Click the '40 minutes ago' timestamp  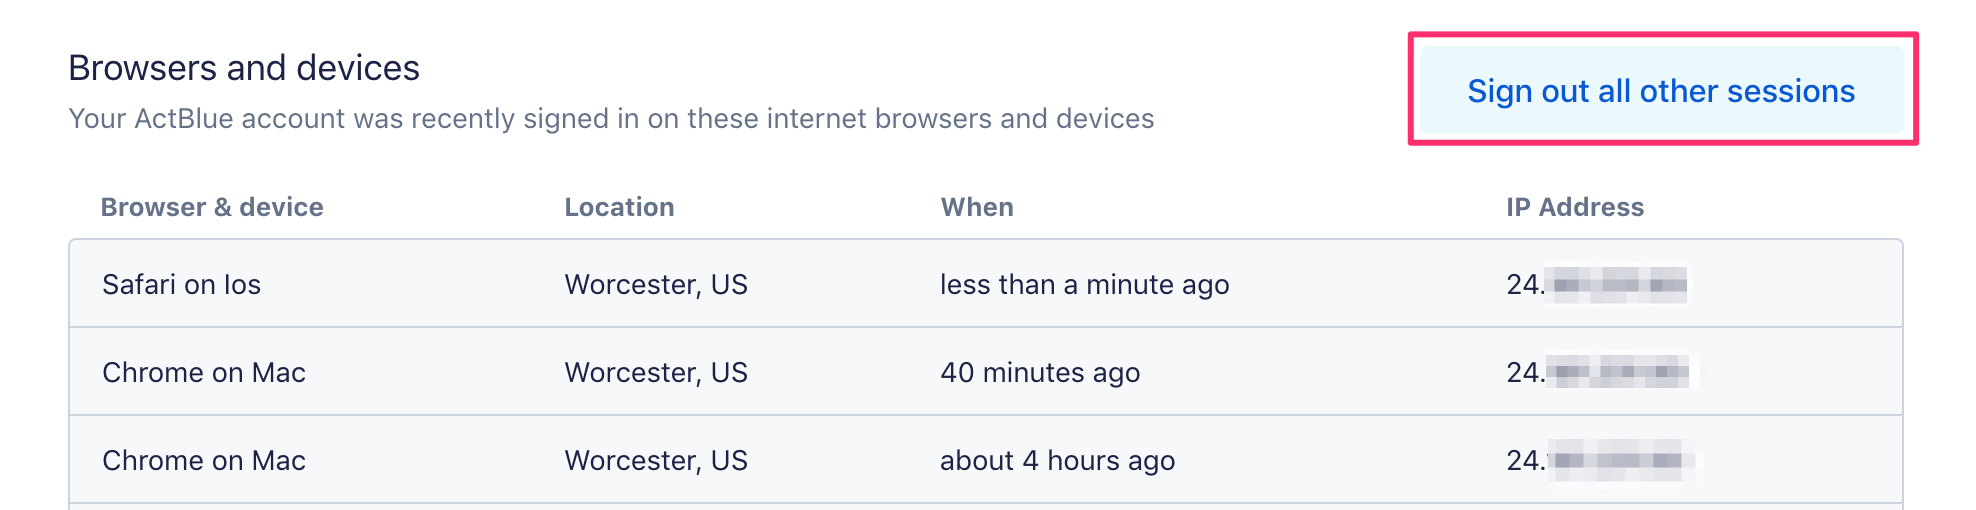point(1040,373)
